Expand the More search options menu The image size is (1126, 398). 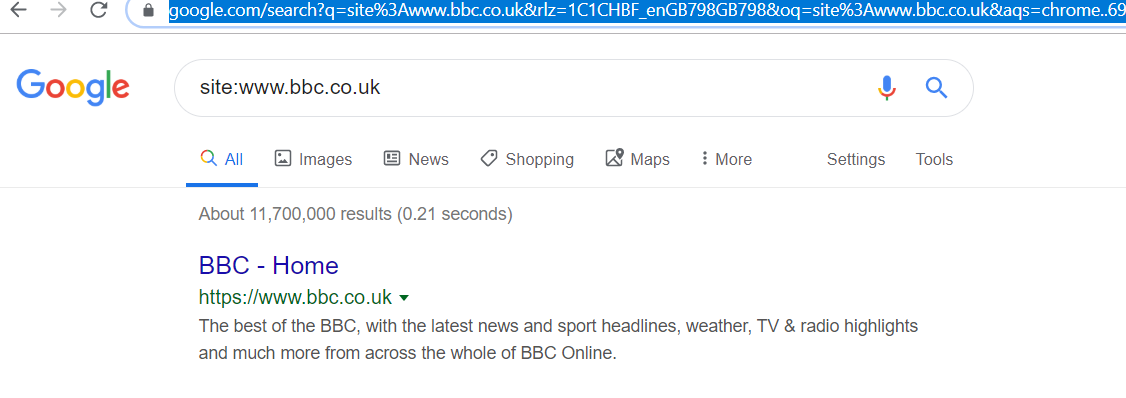coord(726,159)
